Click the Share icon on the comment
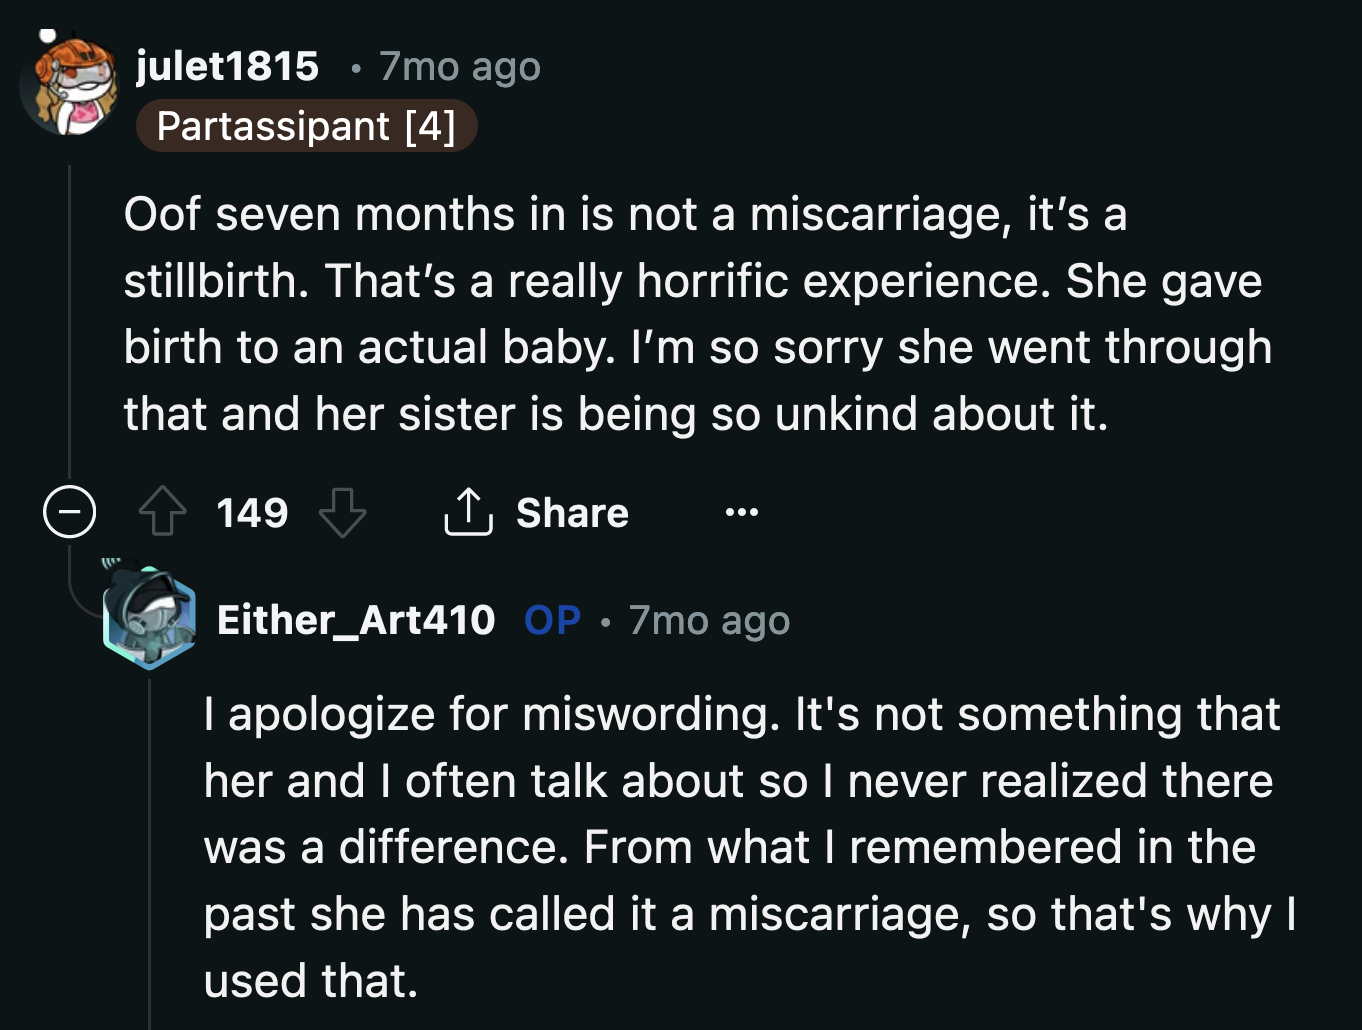 [468, 511]
